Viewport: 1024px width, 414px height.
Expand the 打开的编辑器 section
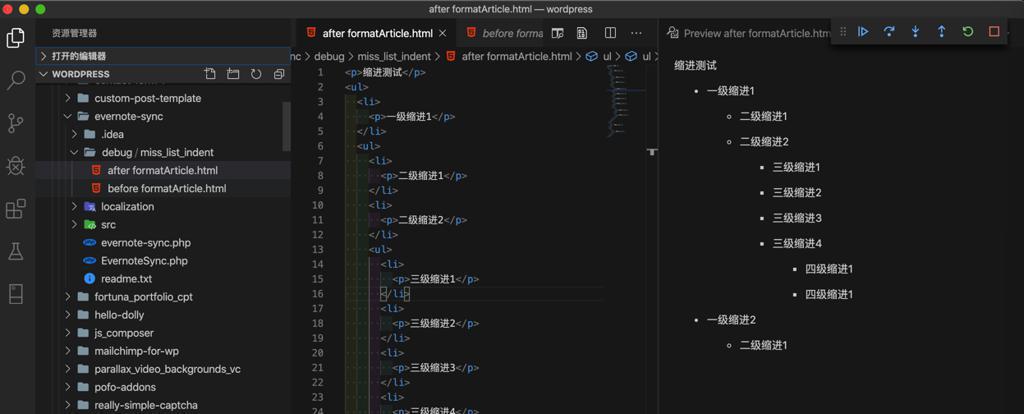click(44, 56)
